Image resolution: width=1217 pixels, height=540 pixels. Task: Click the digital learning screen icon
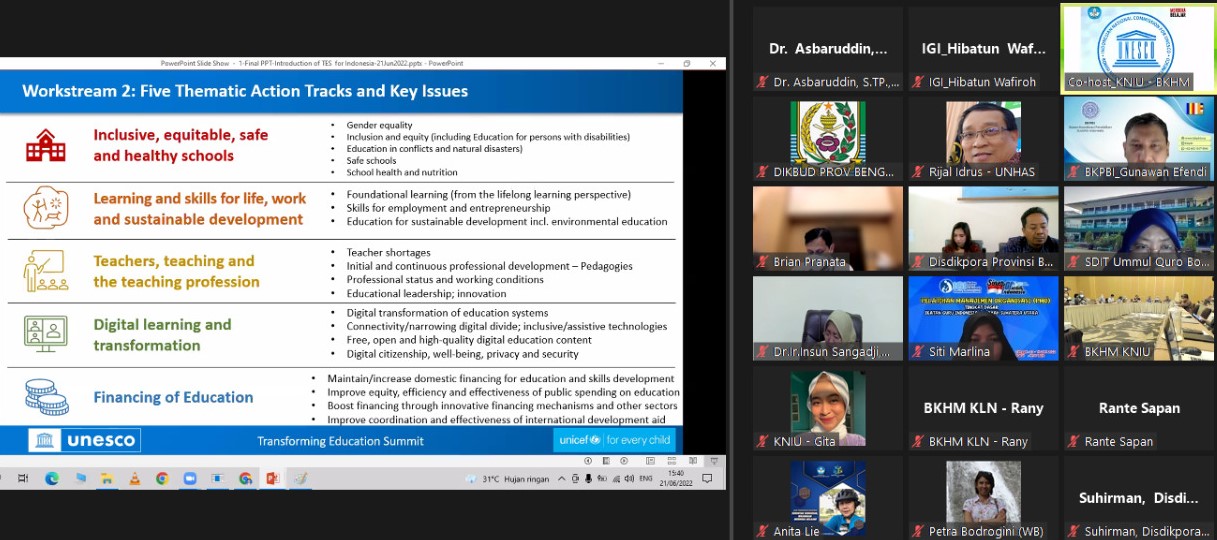click(x=46, y=333)
